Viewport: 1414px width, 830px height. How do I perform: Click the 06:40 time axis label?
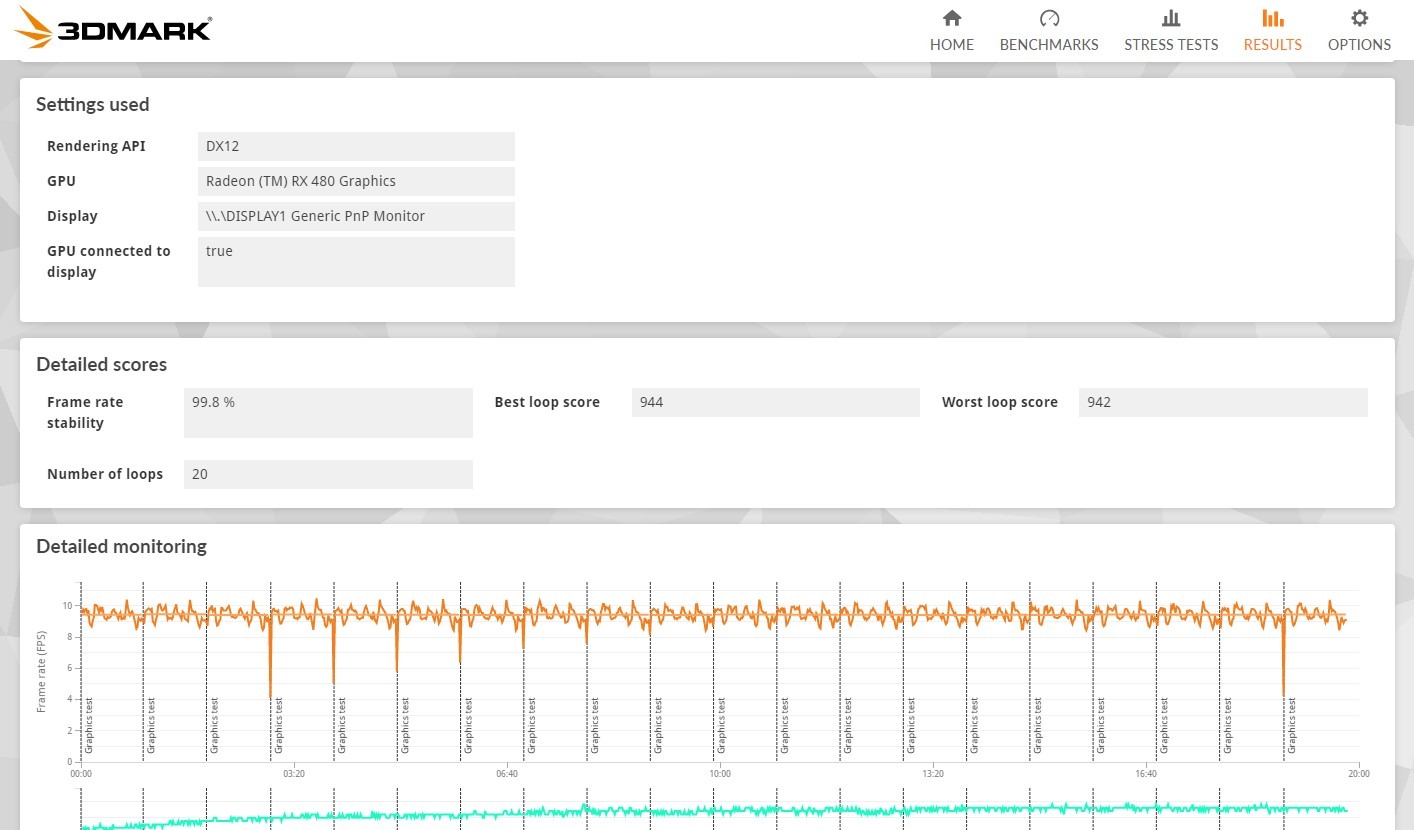[507, 774]
